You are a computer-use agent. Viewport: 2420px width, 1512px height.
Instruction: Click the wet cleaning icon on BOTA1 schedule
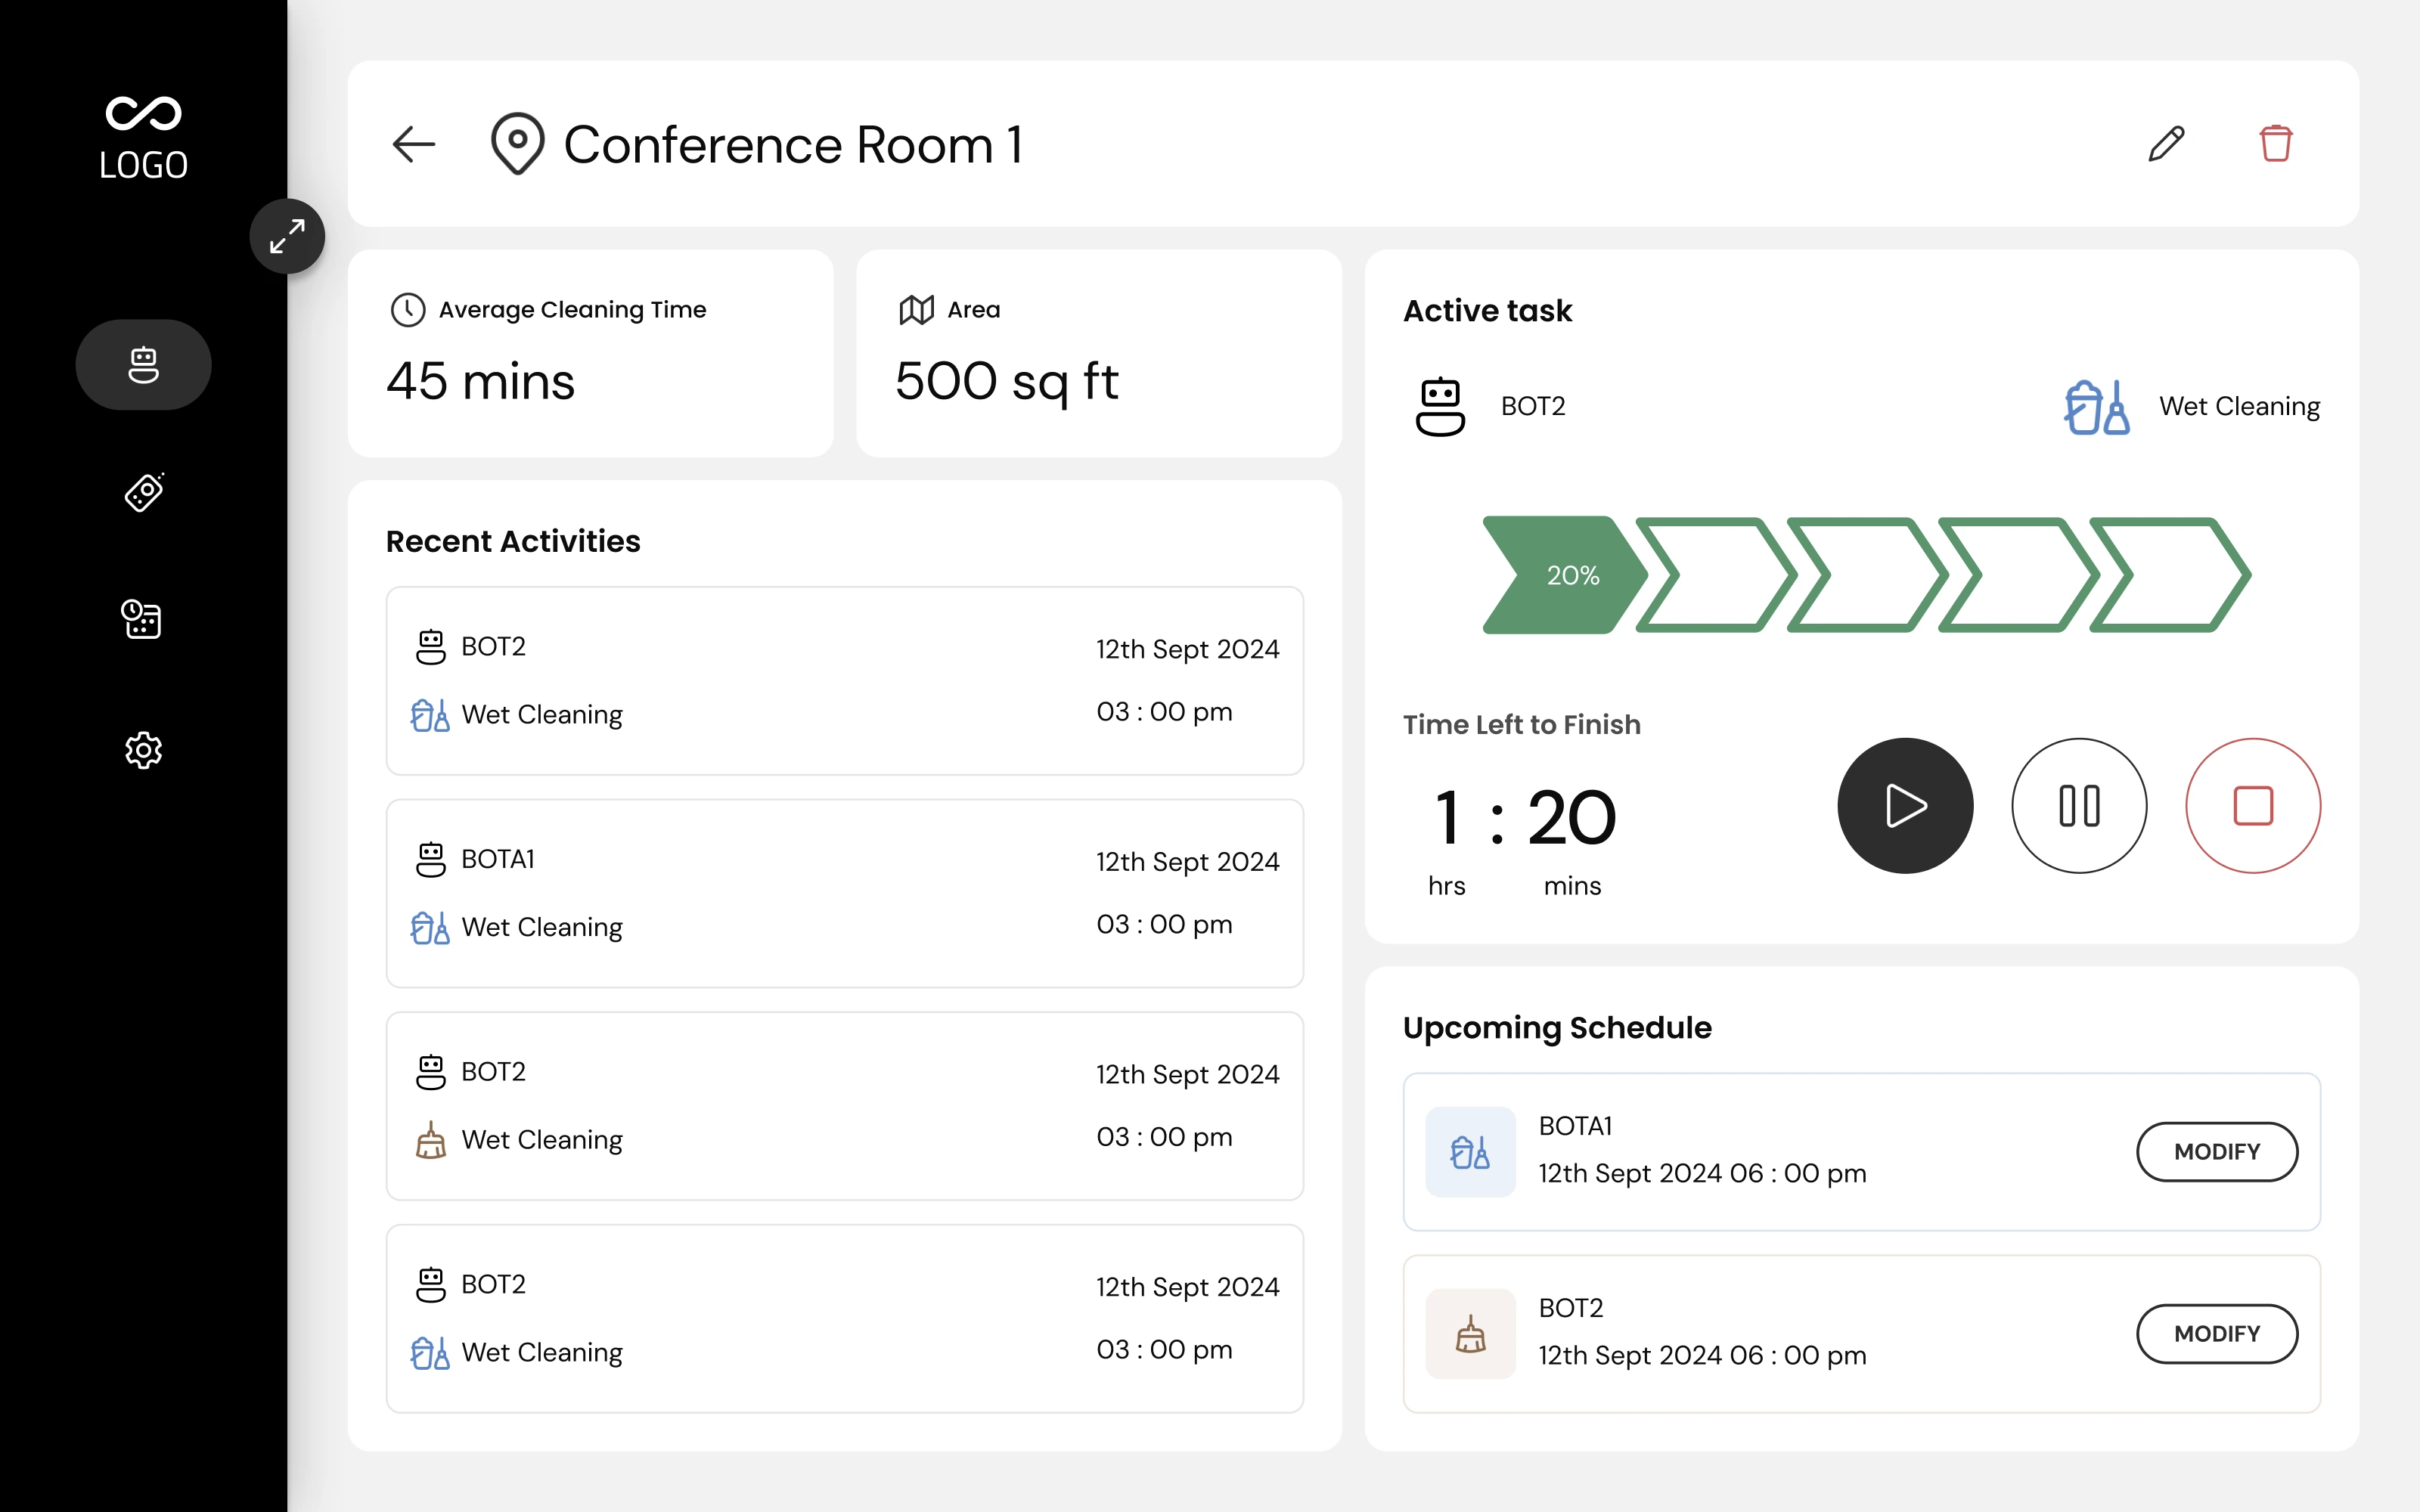coord(1470,1152)
